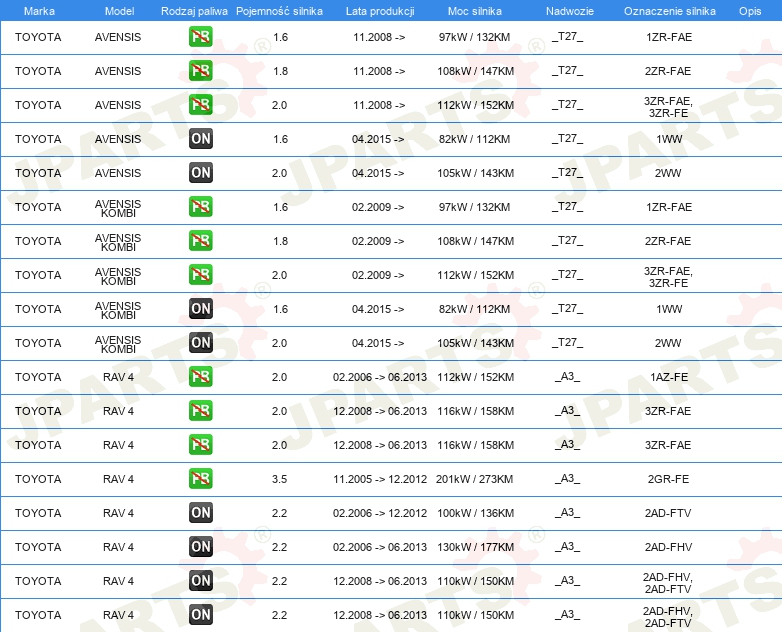Click 02.2006 -> 06.2013 in 1AZ-FE row

[x=380, y=377]
